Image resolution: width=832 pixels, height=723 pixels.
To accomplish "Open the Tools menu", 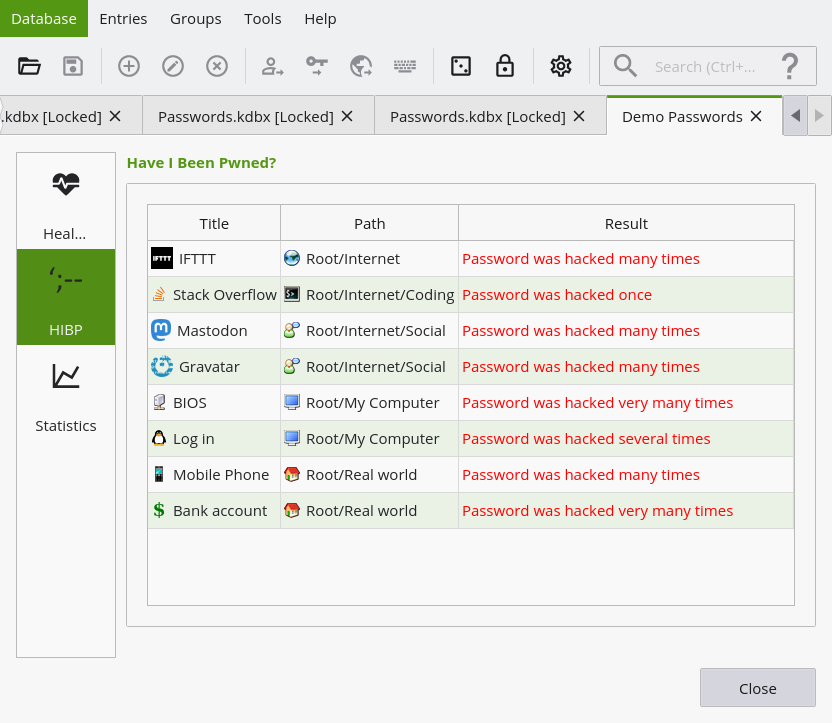I will pyautogui.click(x=263, y=19).
